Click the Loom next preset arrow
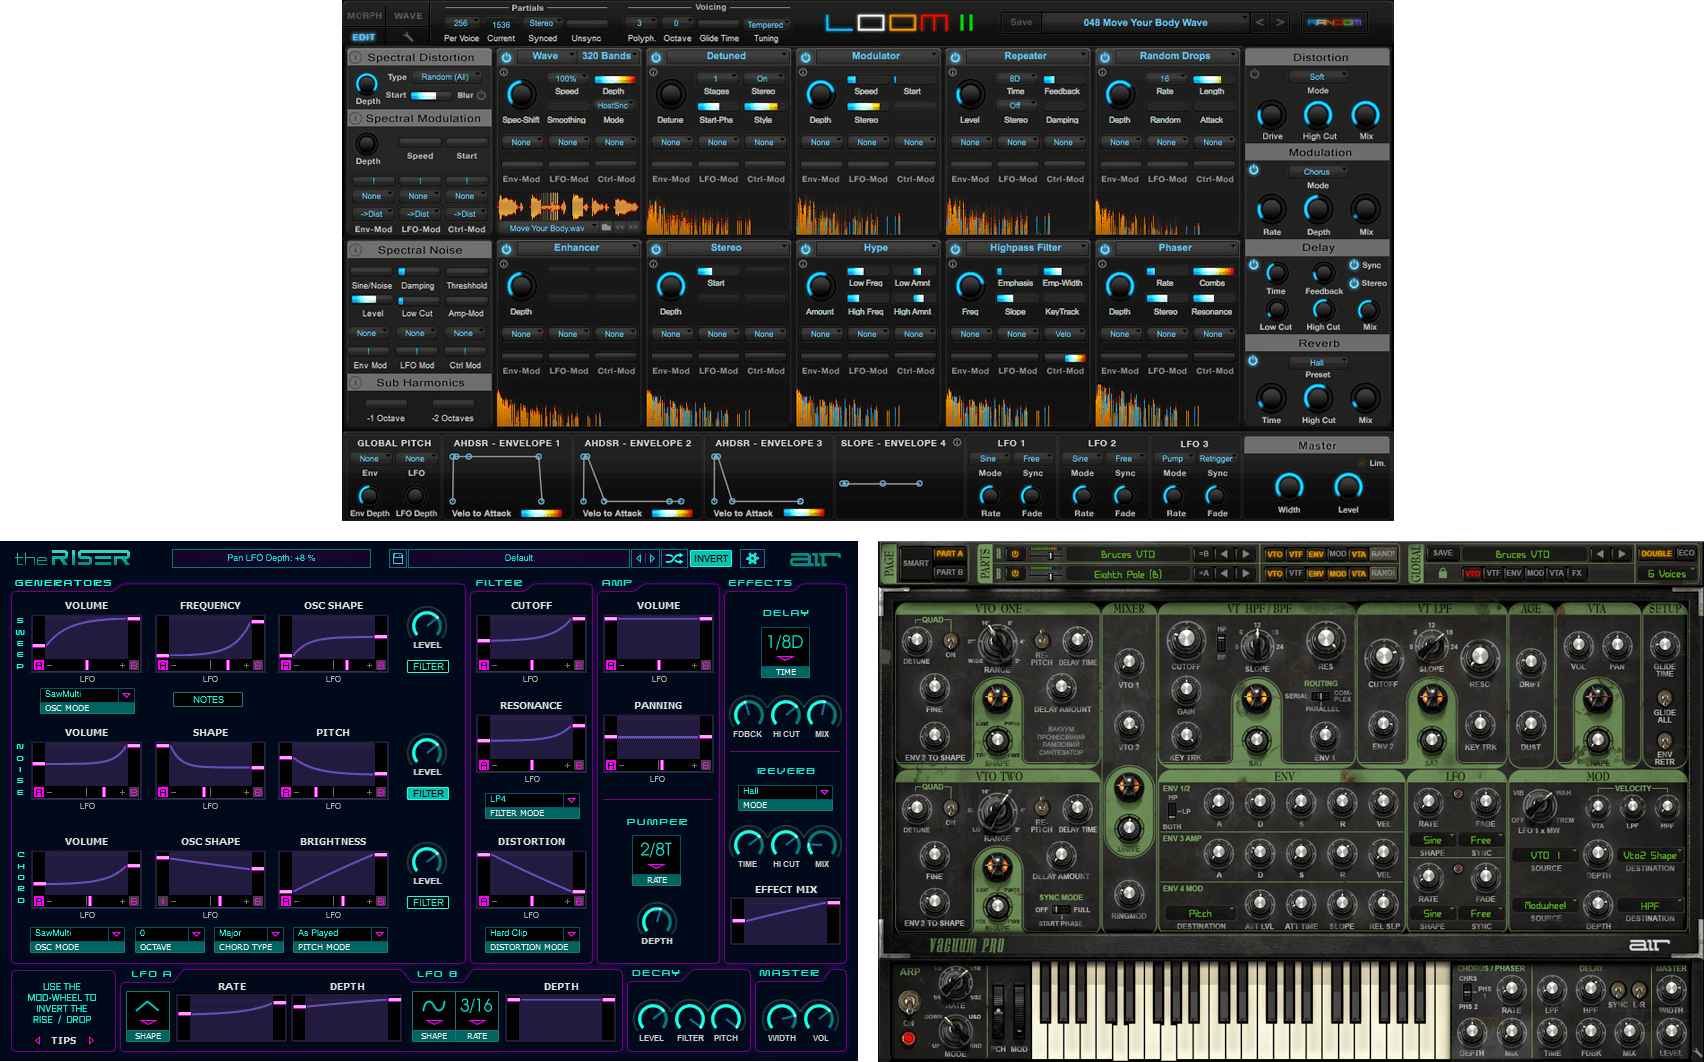Screen dimensions: 1704x1062 point(1280,22)
